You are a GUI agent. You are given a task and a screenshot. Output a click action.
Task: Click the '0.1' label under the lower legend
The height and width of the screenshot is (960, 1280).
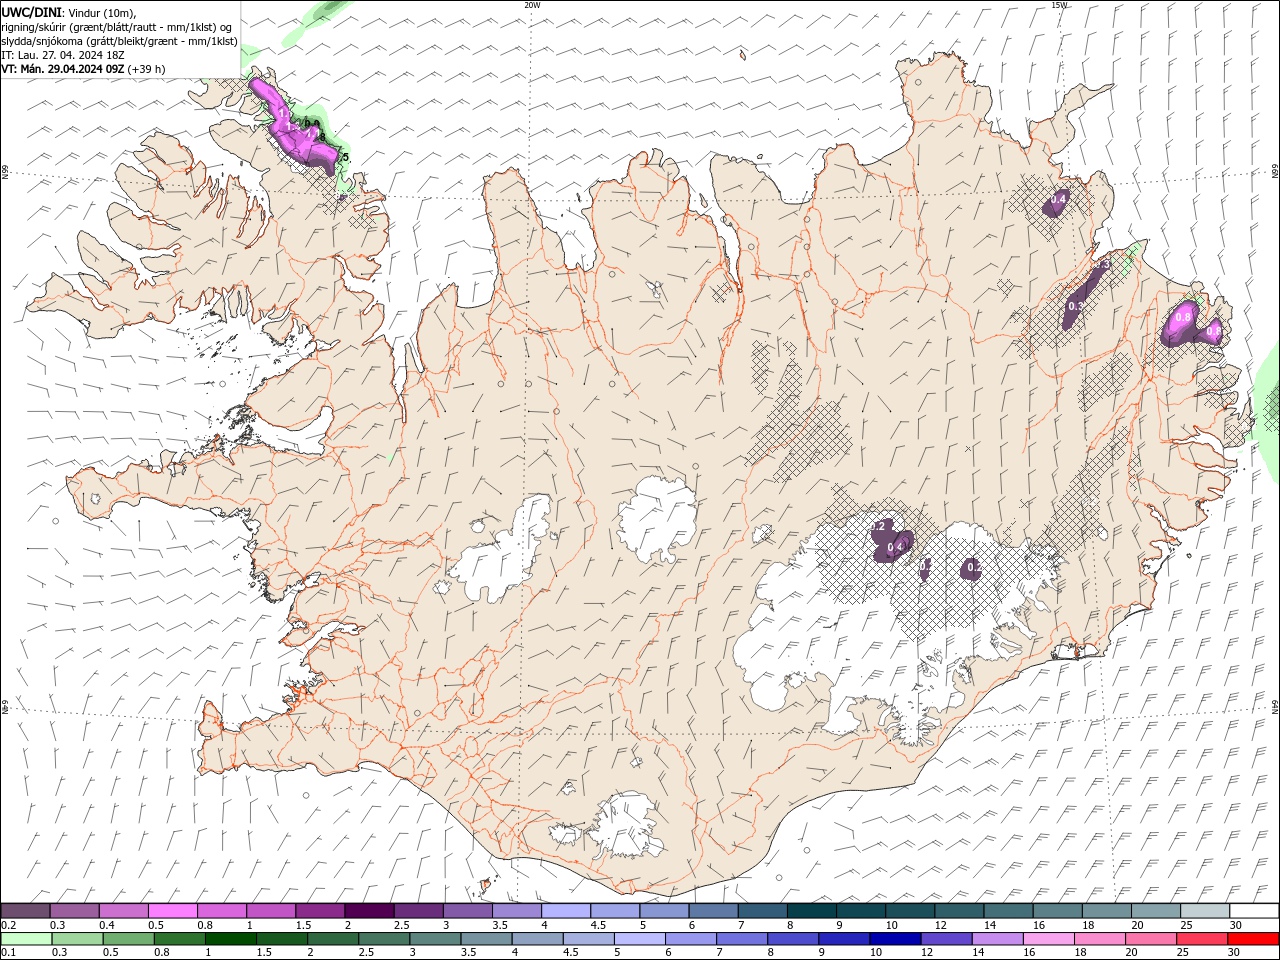8,953
